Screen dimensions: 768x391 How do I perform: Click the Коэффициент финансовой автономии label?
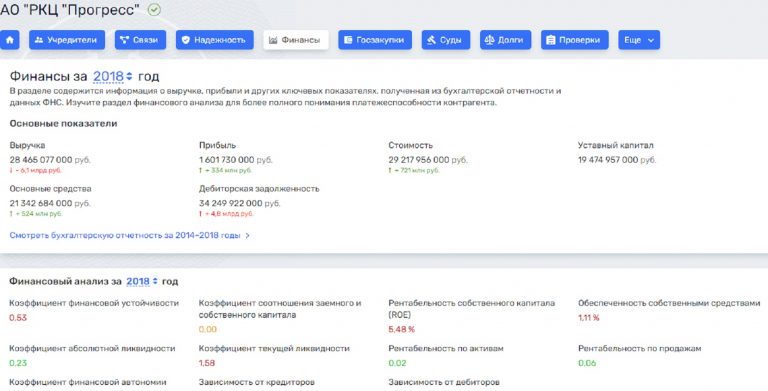(88, 382)
